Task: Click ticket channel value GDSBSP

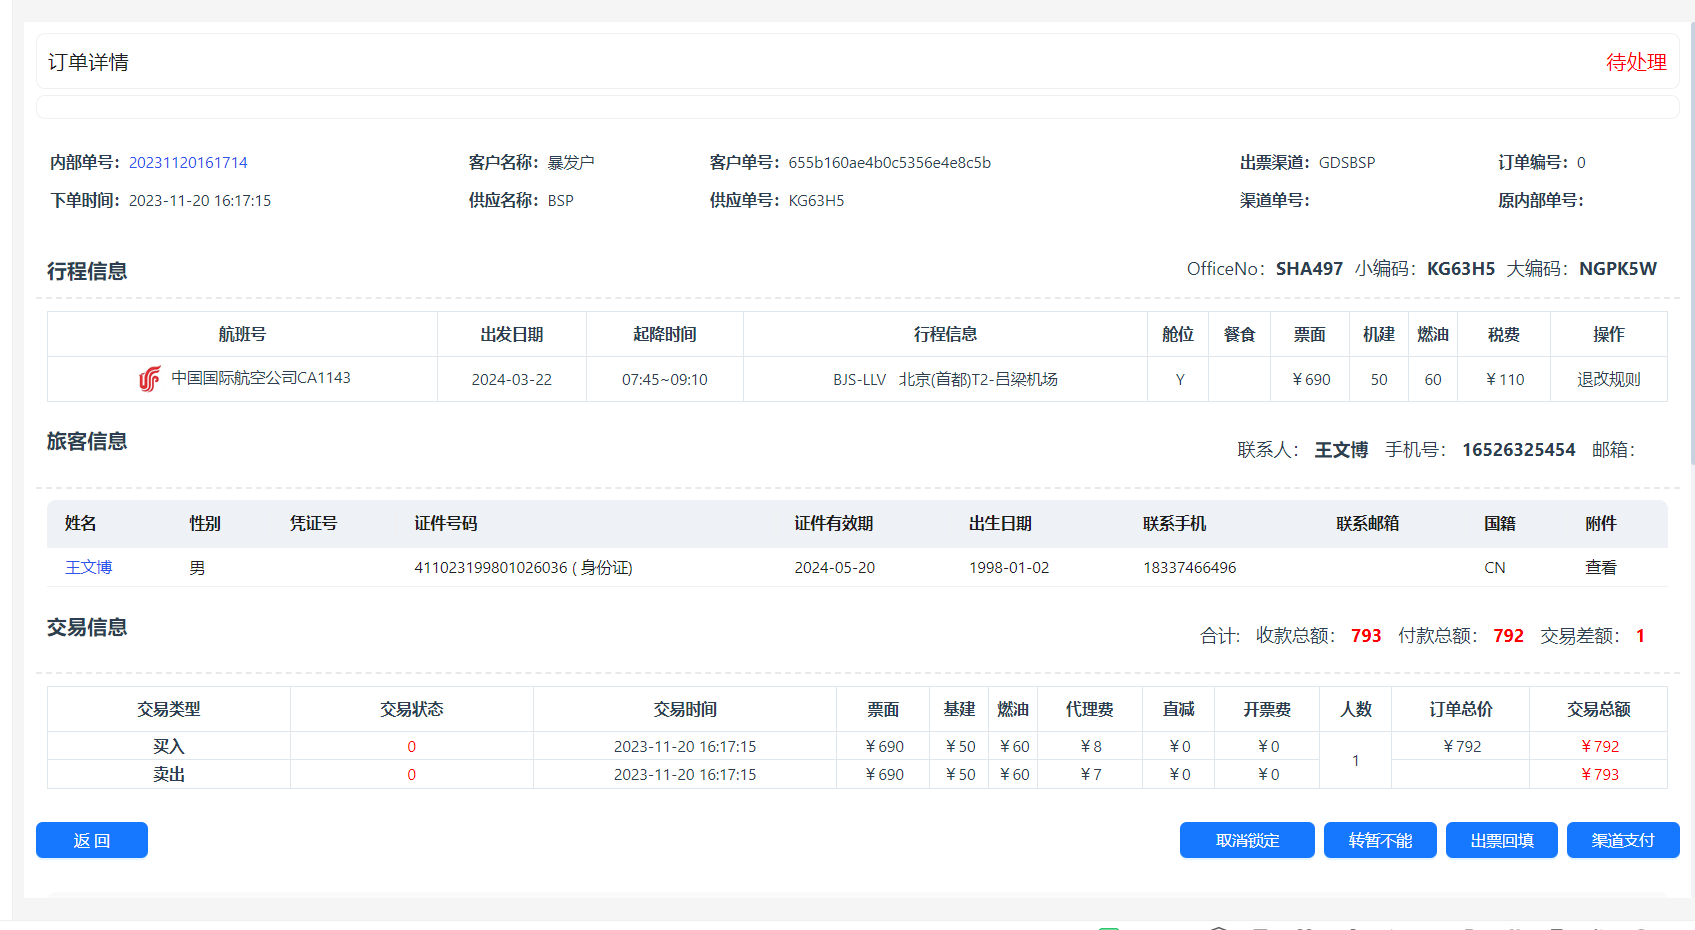Action: 1347,162
